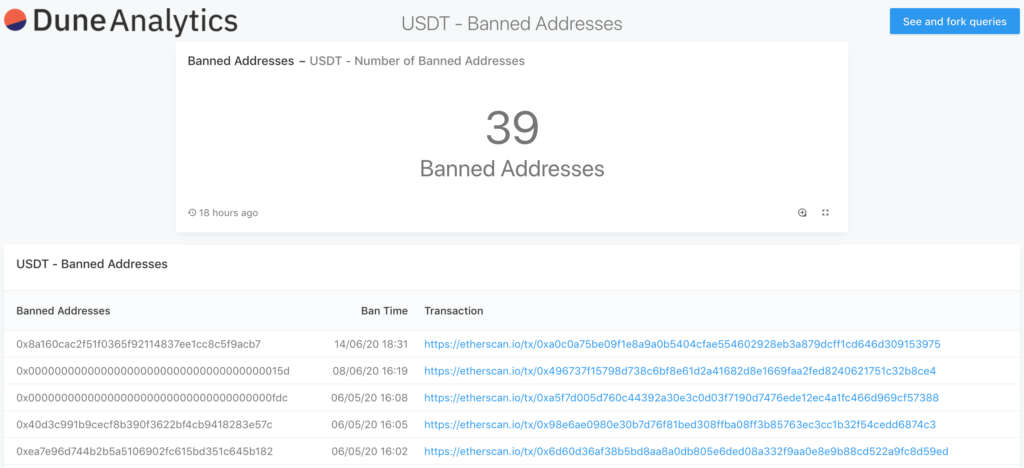Image resolution: width=1024 pixels, height=468 pixels.
Task: Click See and fork queries button
Action: point(954,22)
